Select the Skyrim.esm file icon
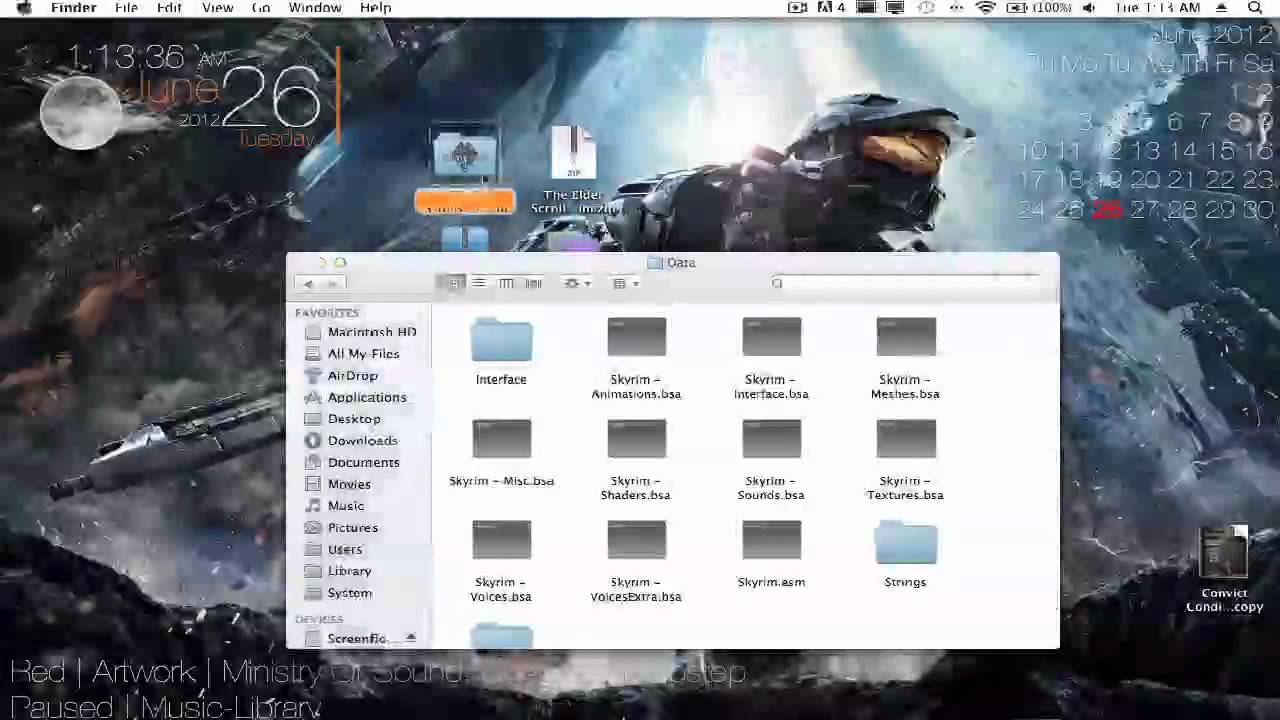 pyautogui.click(x=771, y=540)
